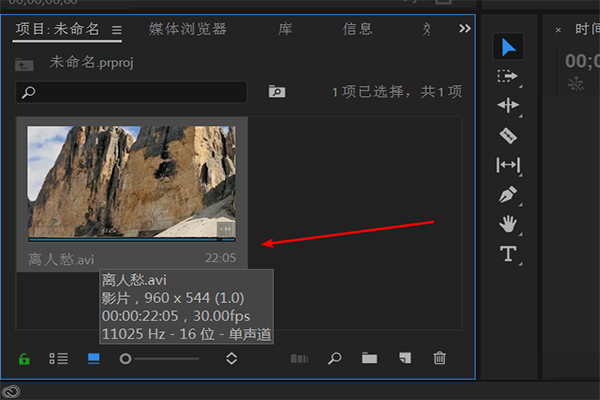The height and width of the screenshot is (400, 600).
Task: Click Create bin from search query icon
Action: (277, 91)
